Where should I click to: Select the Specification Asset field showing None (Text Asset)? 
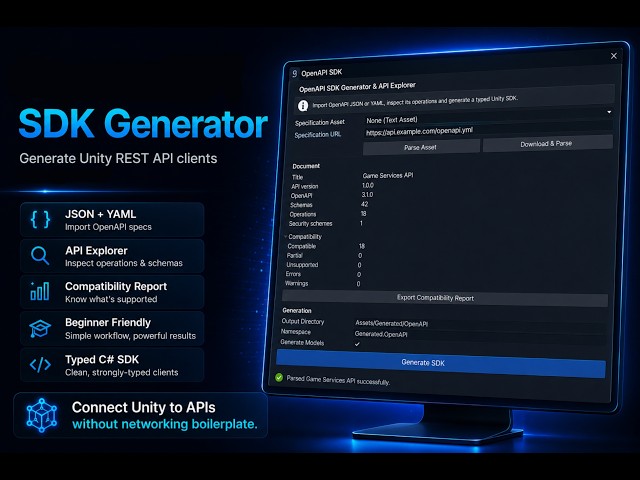(488, 118)
